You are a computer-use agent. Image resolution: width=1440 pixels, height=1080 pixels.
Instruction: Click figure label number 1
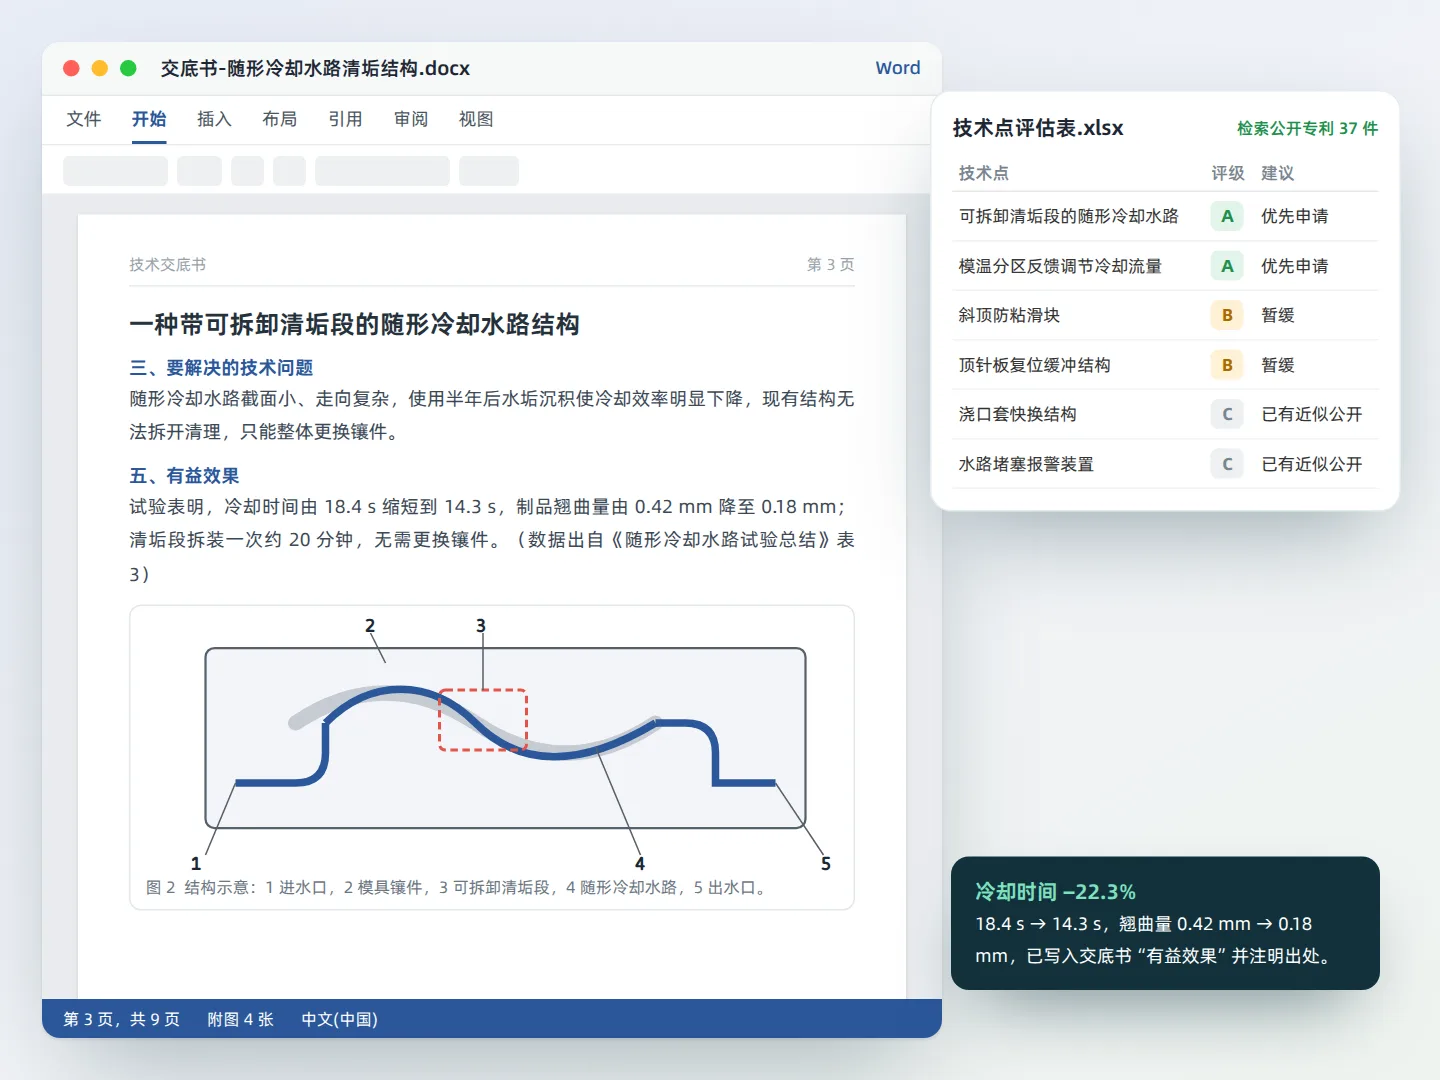196,863
